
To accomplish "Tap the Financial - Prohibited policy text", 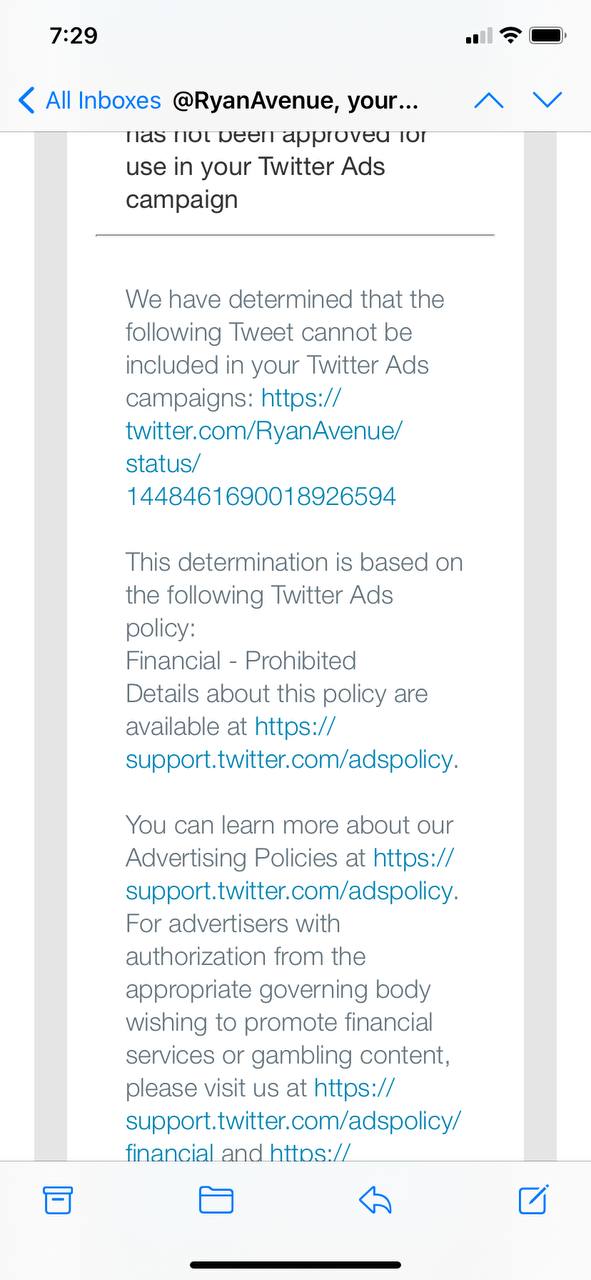I will [x=241, y=661].
